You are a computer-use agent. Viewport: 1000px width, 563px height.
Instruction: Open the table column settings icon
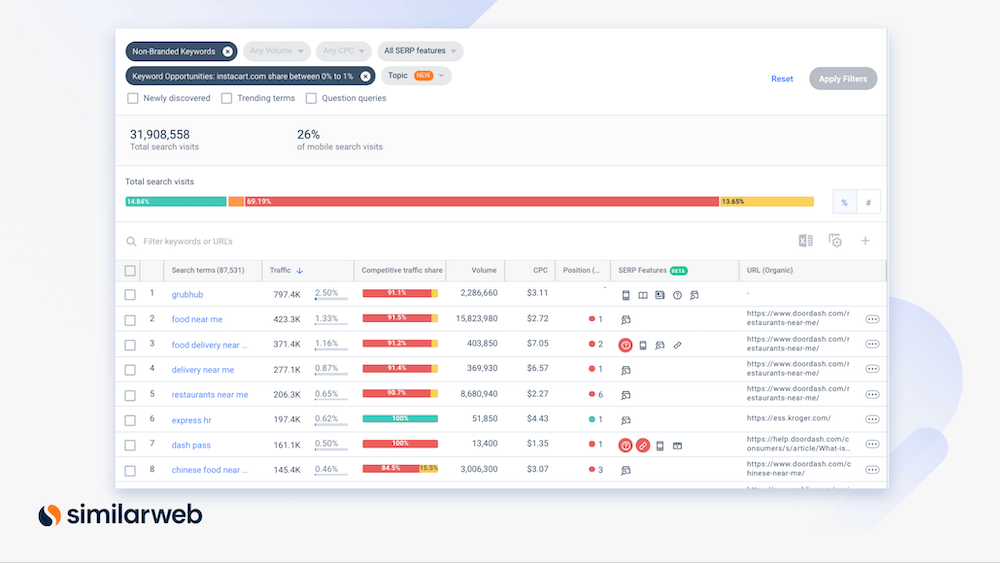click(x=835, y=241)
